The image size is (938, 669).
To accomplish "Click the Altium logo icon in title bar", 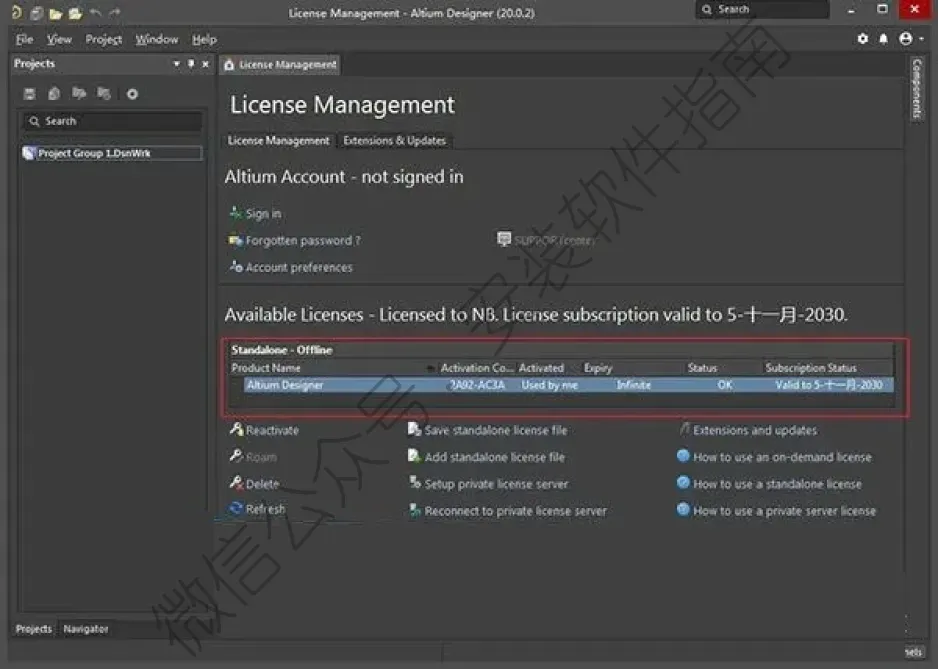I will 17,12.
